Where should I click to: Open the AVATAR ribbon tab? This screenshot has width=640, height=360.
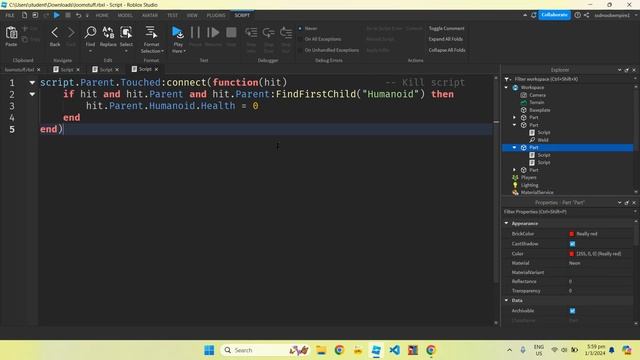pyautogui.click(x=150, y=15)
